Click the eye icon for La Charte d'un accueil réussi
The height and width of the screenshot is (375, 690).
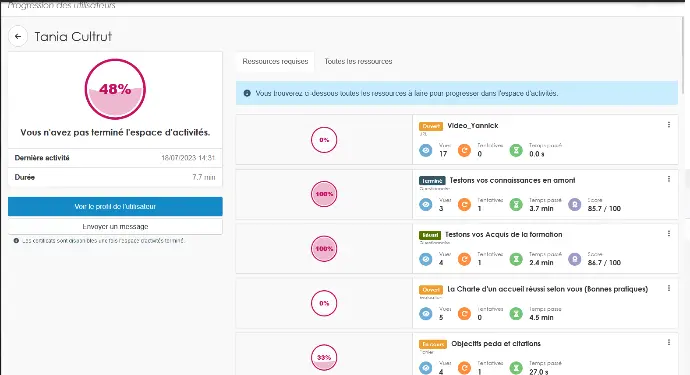426,314
